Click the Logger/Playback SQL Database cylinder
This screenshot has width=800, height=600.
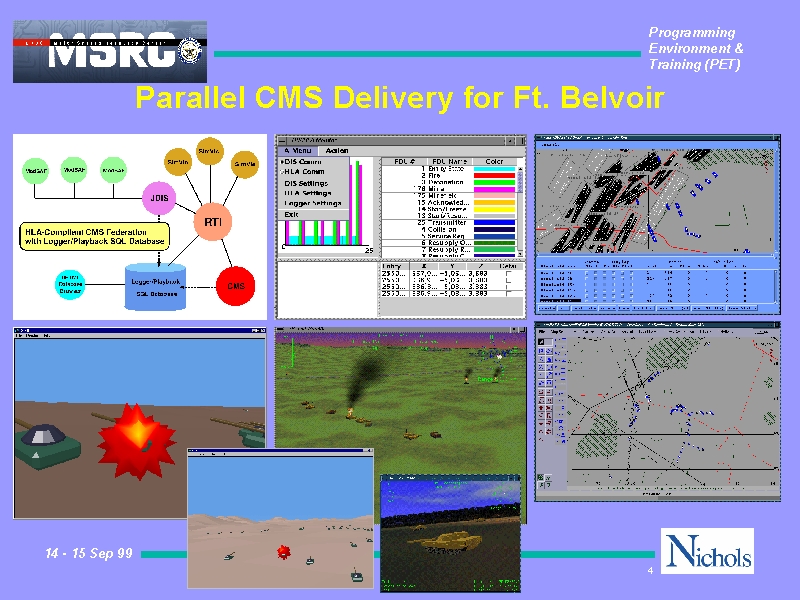tap(156, 286)
